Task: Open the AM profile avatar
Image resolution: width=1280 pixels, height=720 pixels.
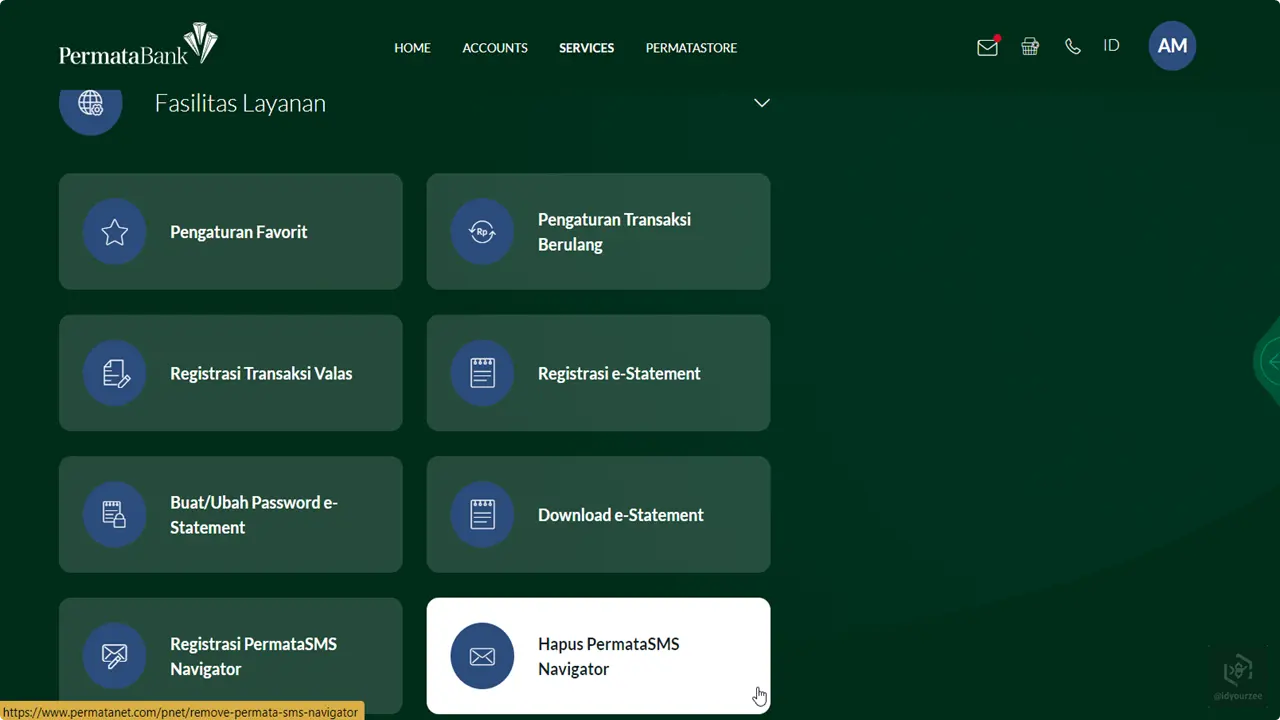Action: click(x=1172, y=46)
